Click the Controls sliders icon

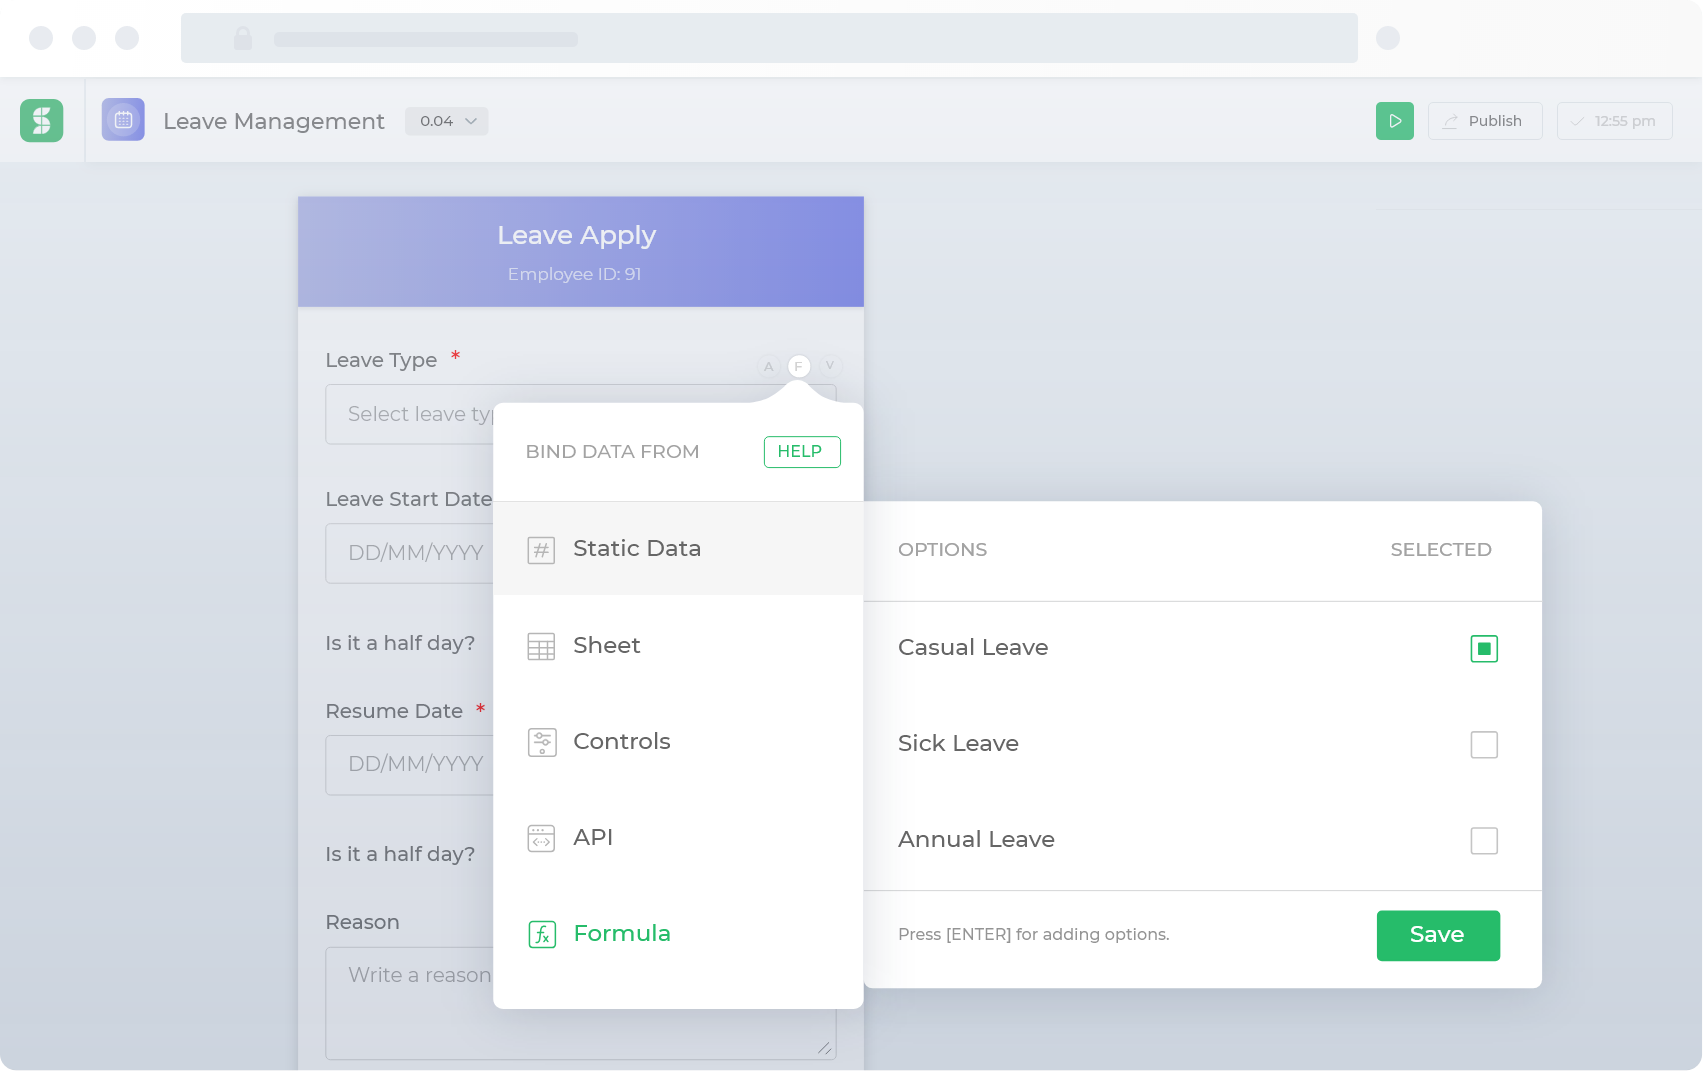[x=541, y=742]
